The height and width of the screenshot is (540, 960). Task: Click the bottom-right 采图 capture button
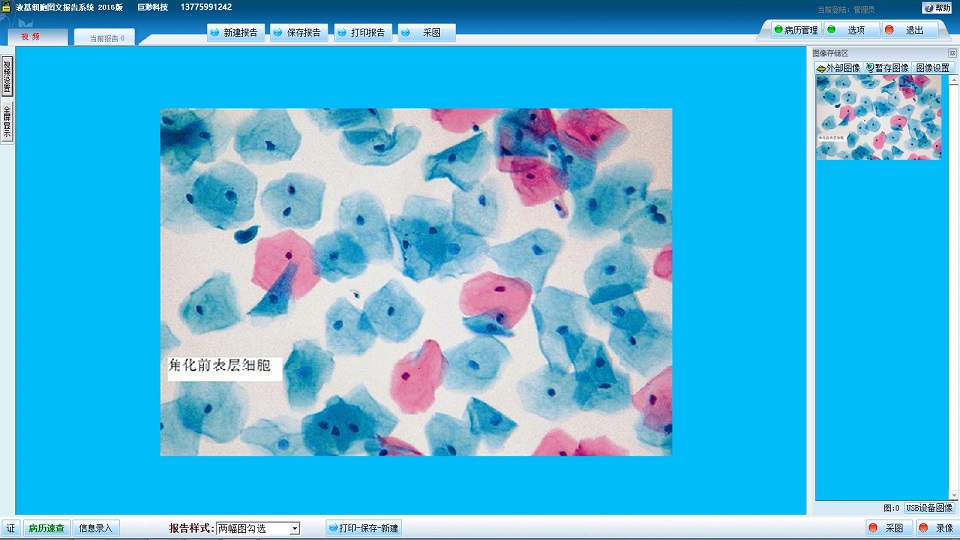coord(888,528)
